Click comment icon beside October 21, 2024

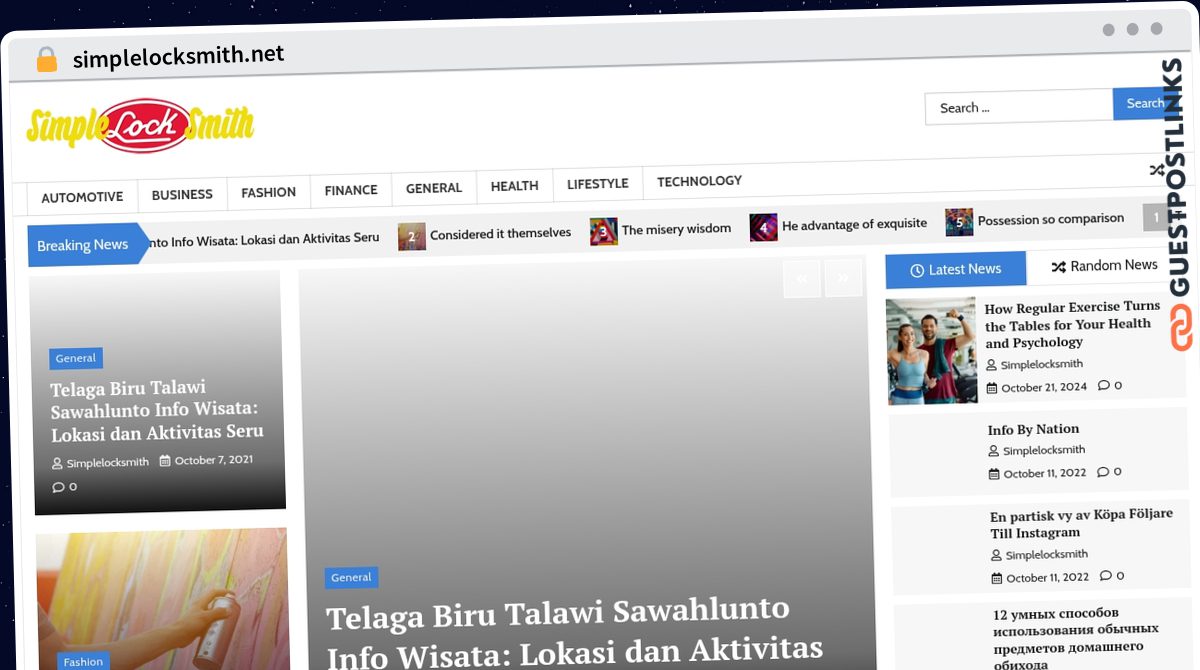coord(1103,385)
